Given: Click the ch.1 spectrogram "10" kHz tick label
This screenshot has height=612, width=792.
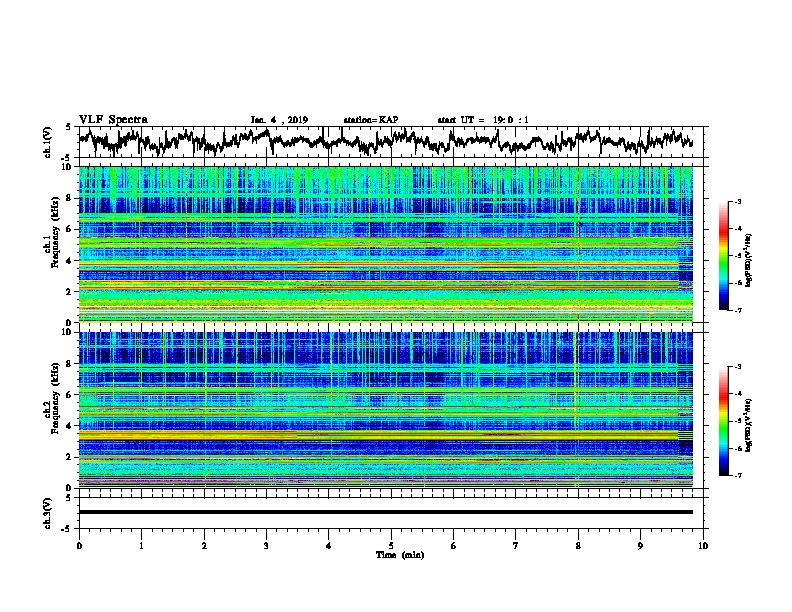Looking at the screenshot, I should [68, 168].
